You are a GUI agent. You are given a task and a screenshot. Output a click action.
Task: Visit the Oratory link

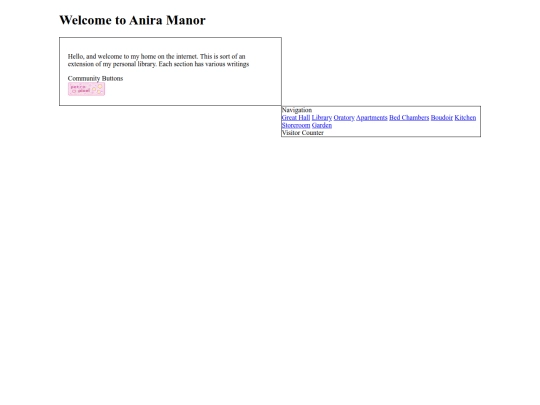[344, 118]
